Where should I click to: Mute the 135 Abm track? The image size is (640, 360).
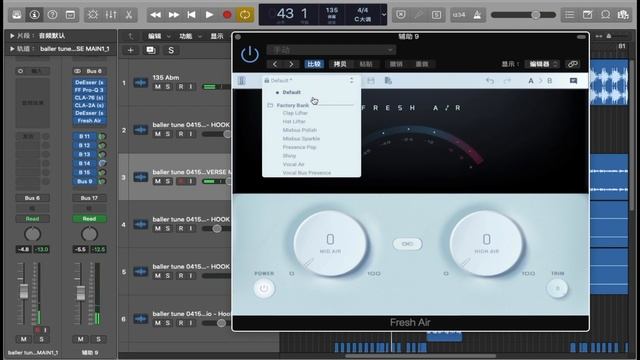158,87
